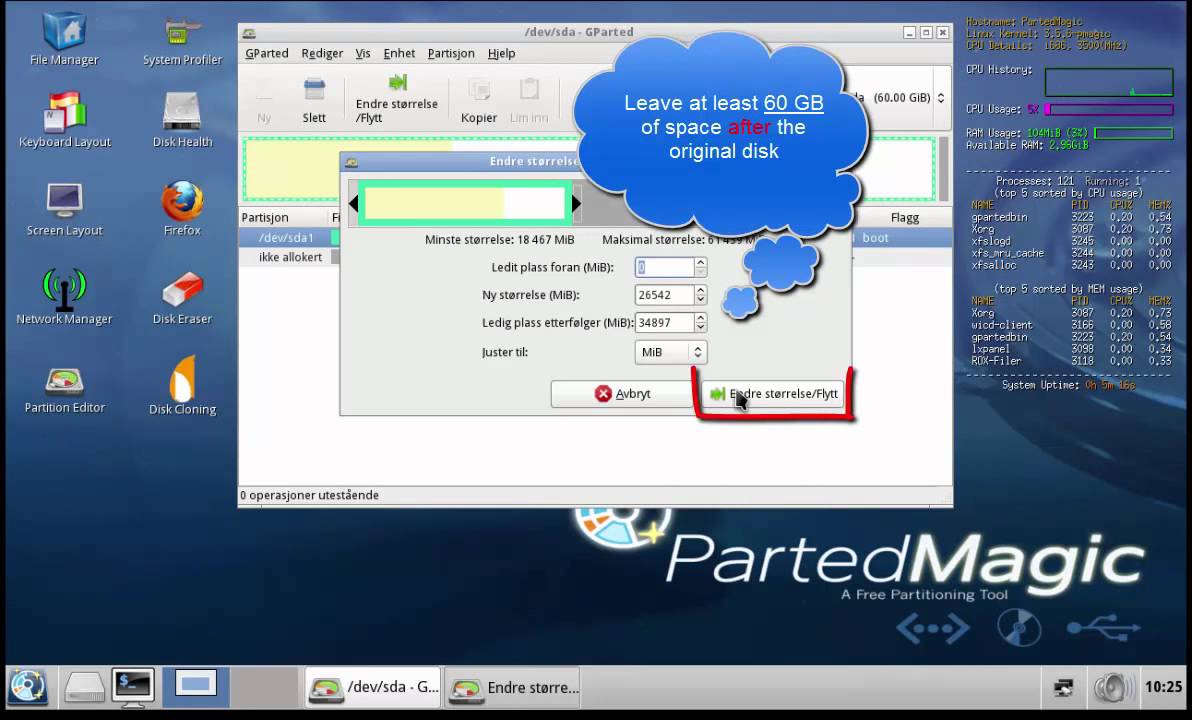The image size is (1192, 720).
Task: Click the Ledit plass foran input field
Action: point(664,267)
